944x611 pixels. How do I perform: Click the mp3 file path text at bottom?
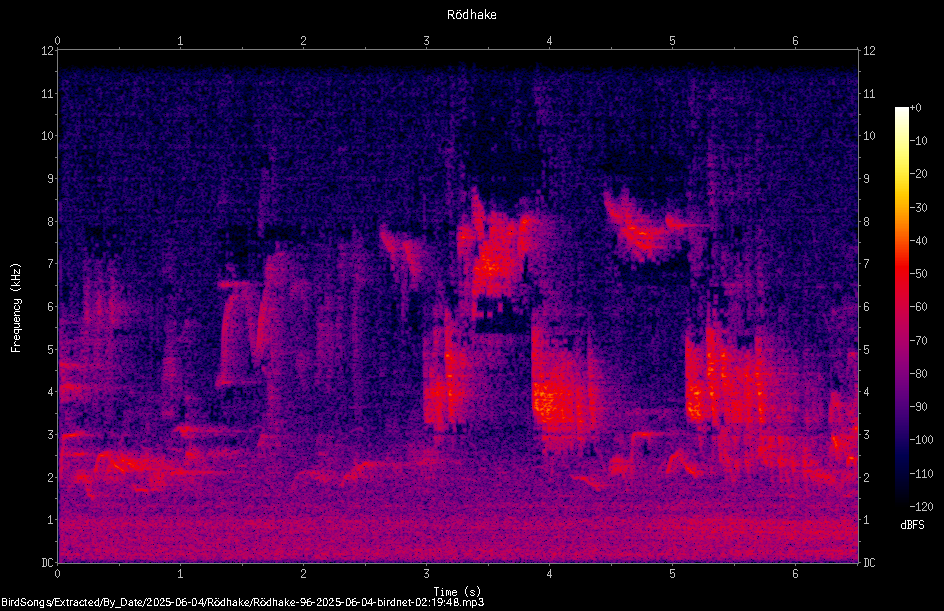[243, 602]
